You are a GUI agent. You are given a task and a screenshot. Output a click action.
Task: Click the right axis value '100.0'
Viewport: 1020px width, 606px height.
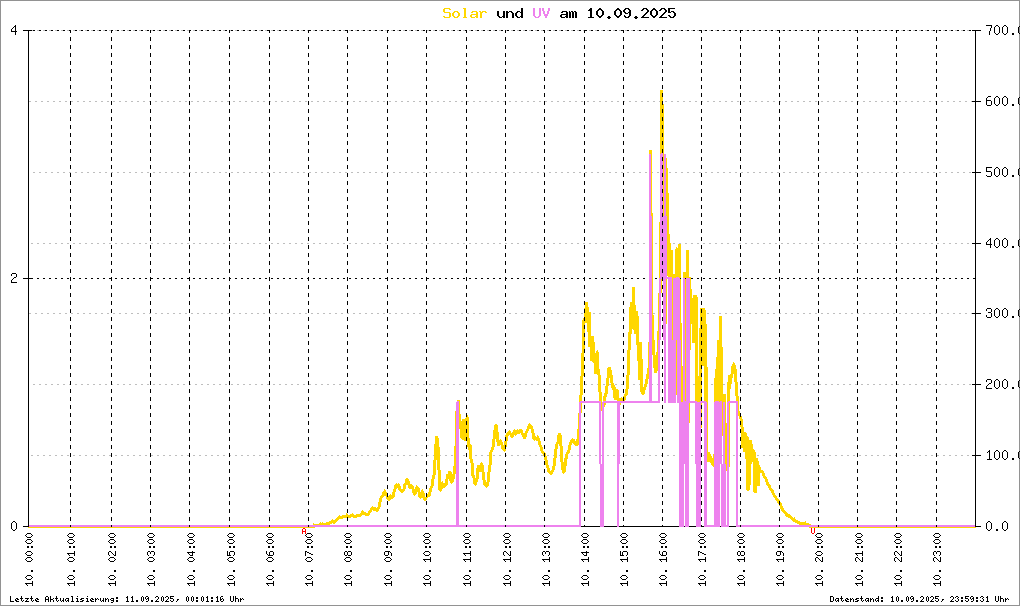[x=1000, y=455]
